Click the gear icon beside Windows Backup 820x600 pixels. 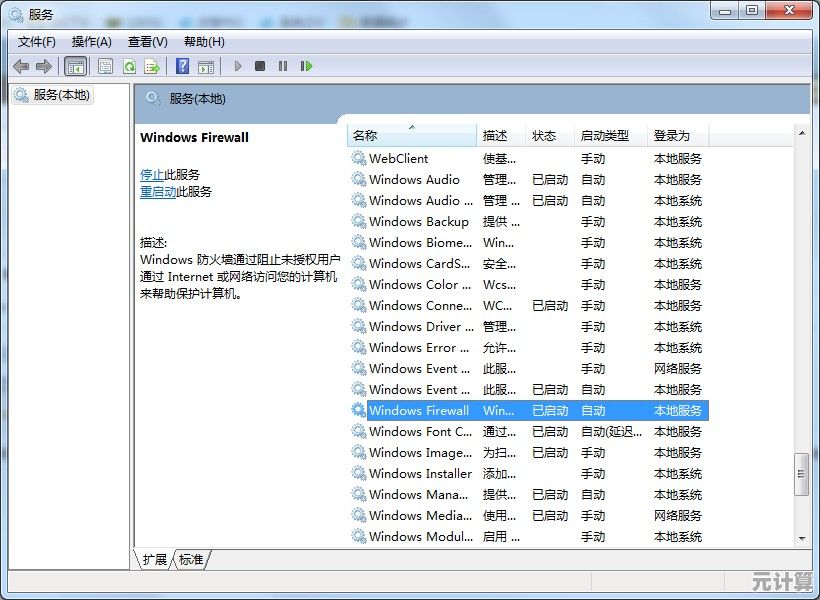359,221
